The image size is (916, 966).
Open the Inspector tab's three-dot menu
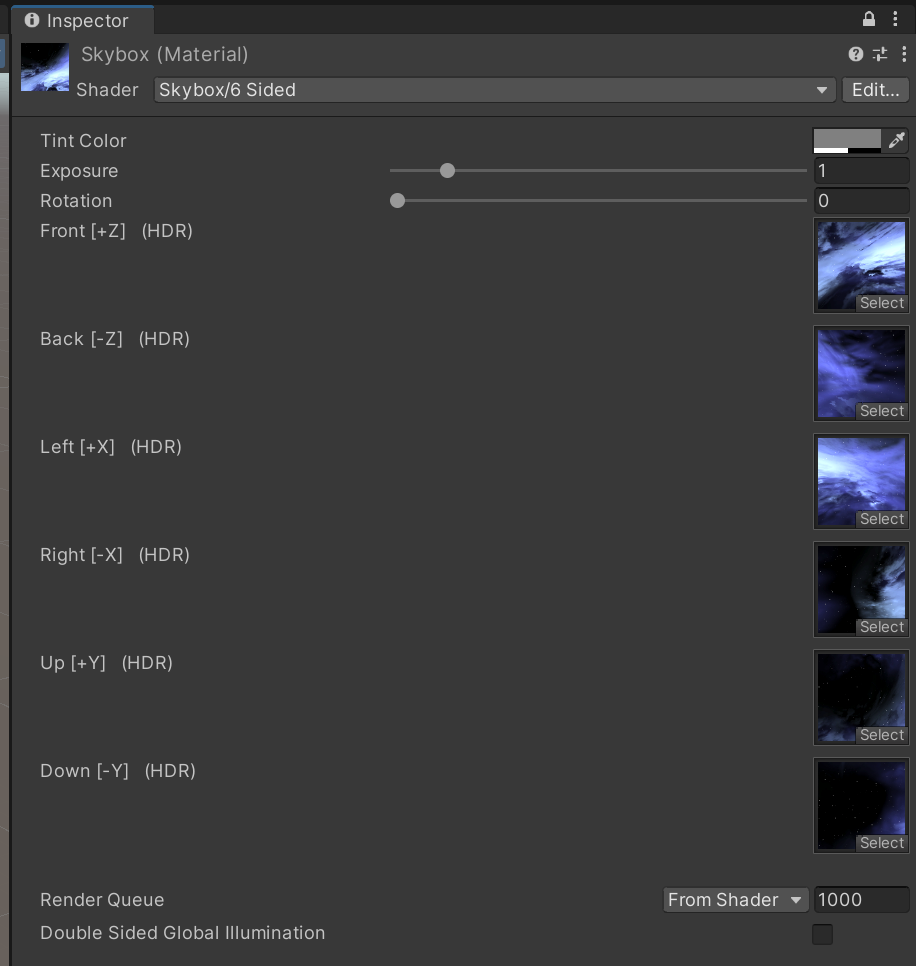click(895, 19)
